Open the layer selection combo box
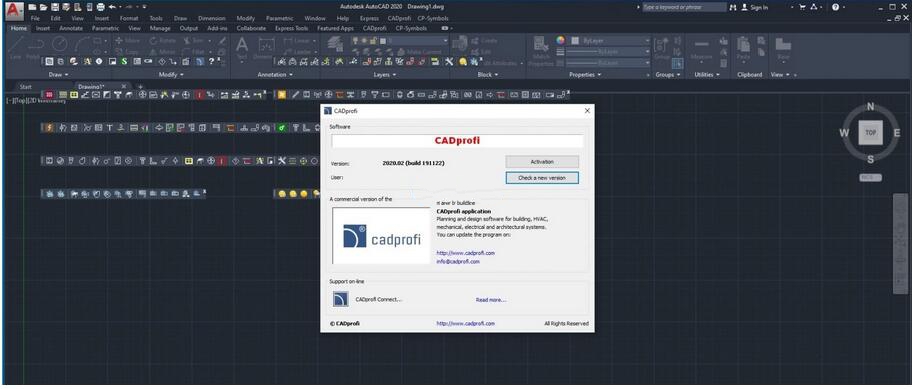923x389 pixels. pyautogui.click(x=399, y=41)
